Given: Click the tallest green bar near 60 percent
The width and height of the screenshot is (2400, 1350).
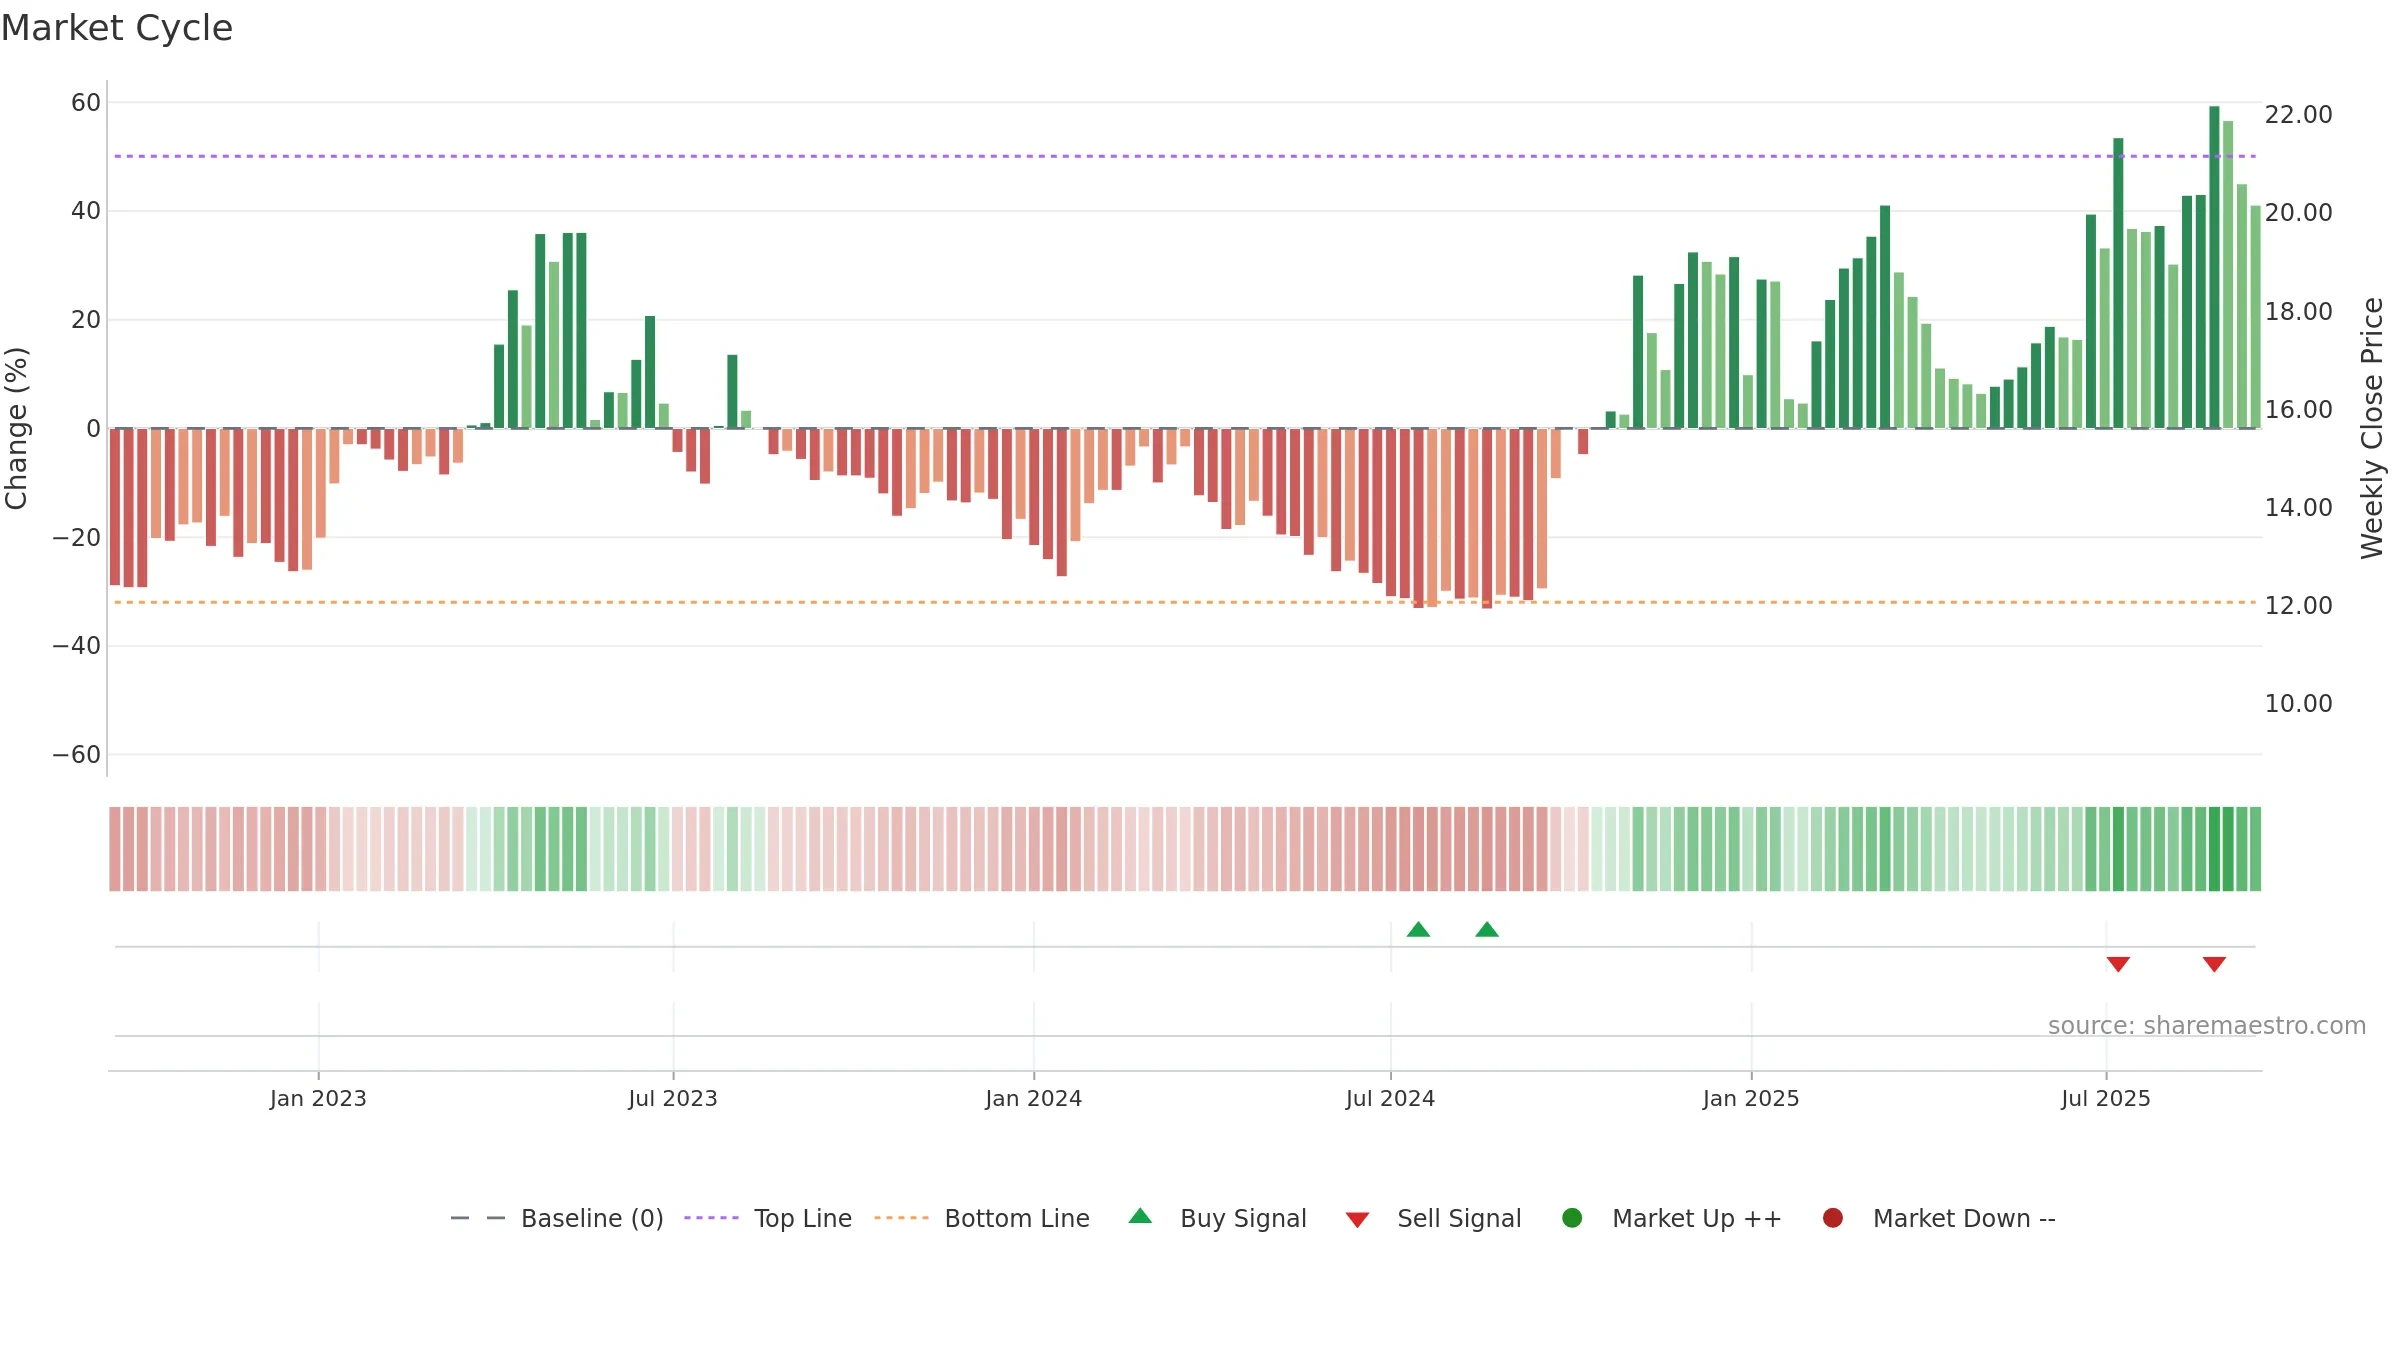Looking at the screenshot, I should [2214, 267].
